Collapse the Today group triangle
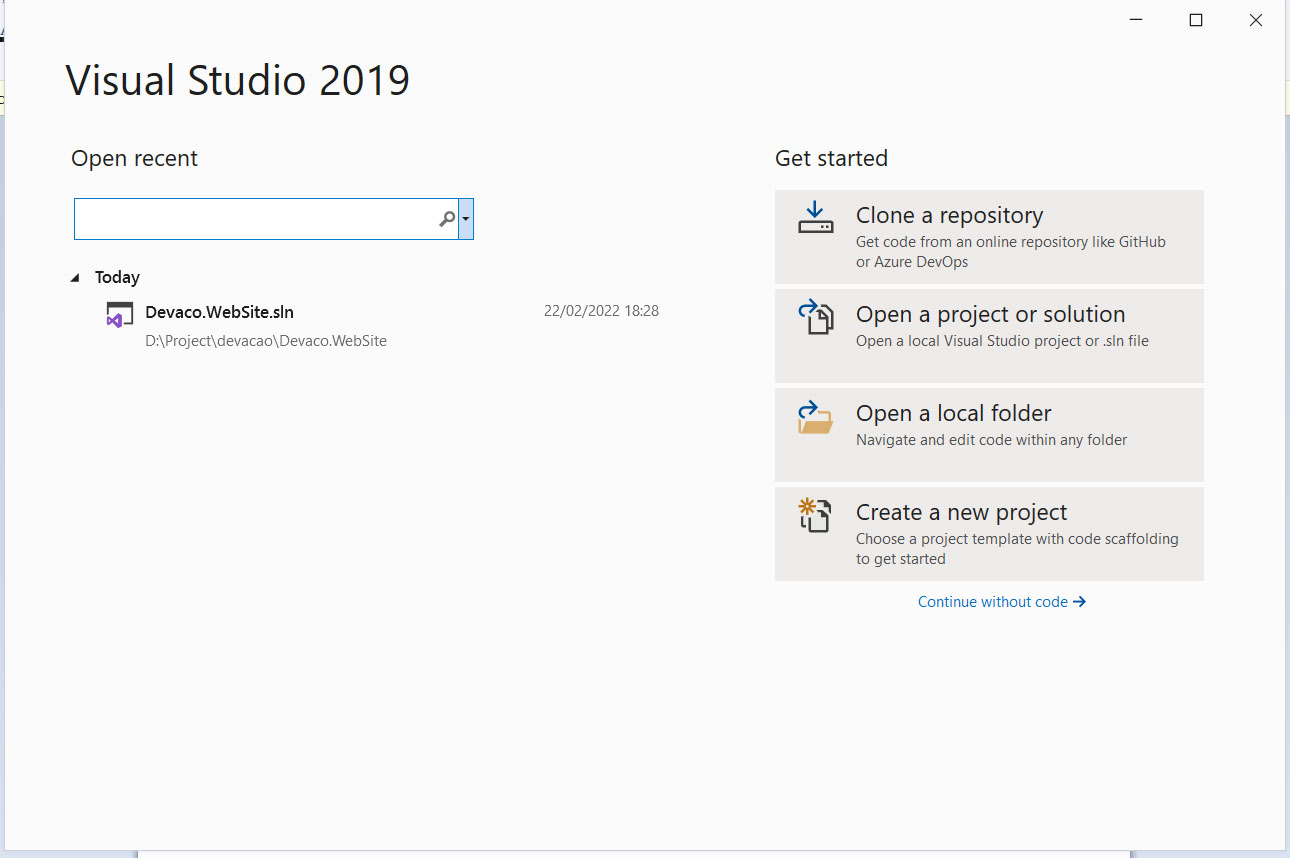The image size is (1290, 858). [x=76, y=278]
